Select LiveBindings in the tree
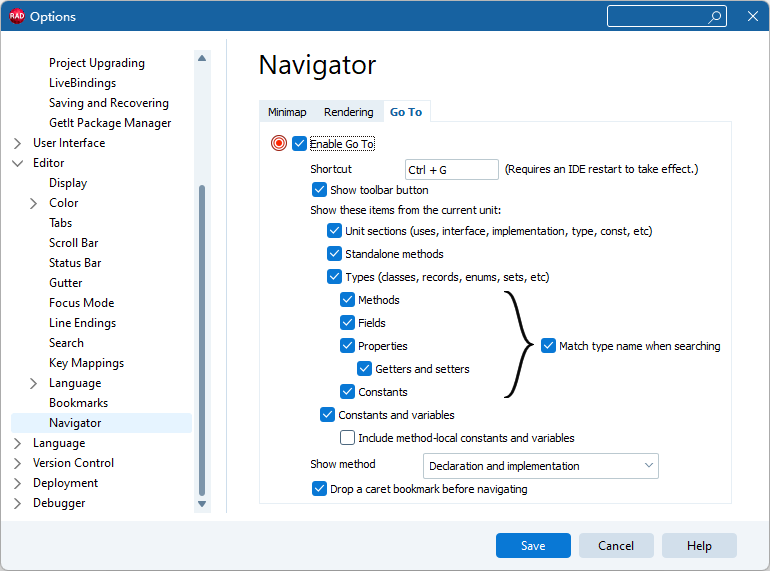This screenshot has height=571, width=770. tap(82, 83)
